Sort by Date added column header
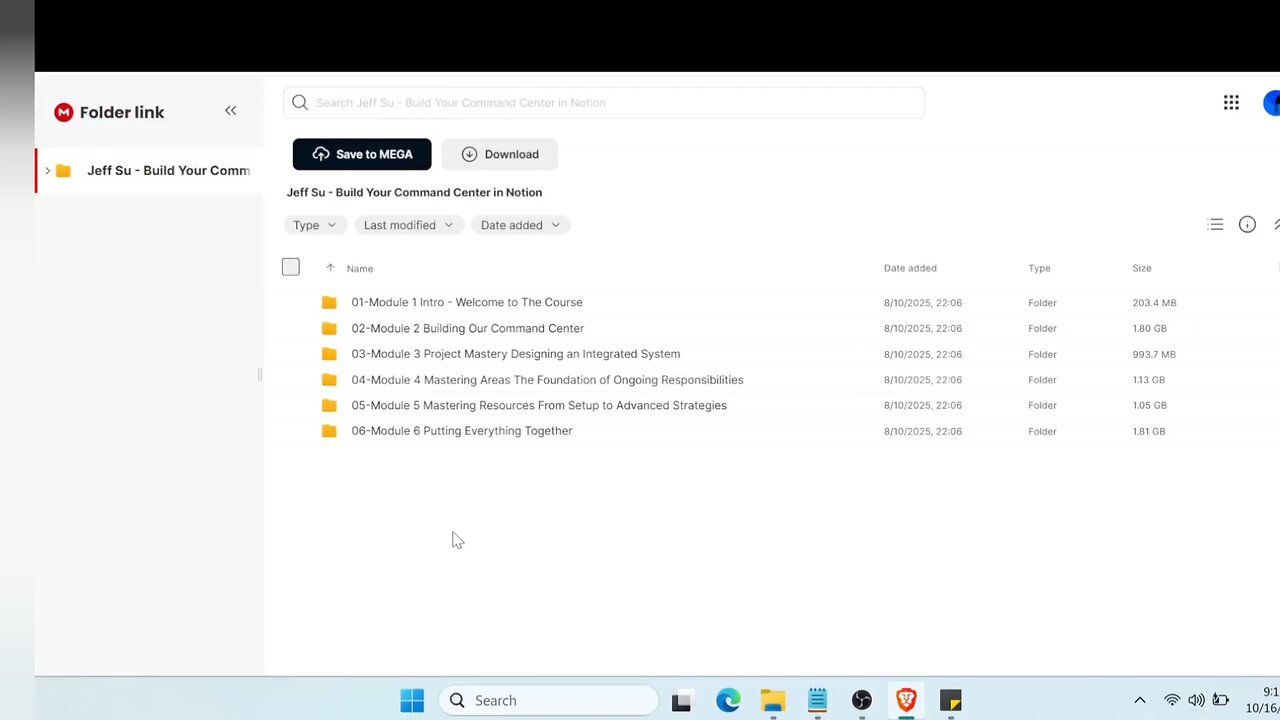Viewport: 1280px width, 720px height. point(910,268)
